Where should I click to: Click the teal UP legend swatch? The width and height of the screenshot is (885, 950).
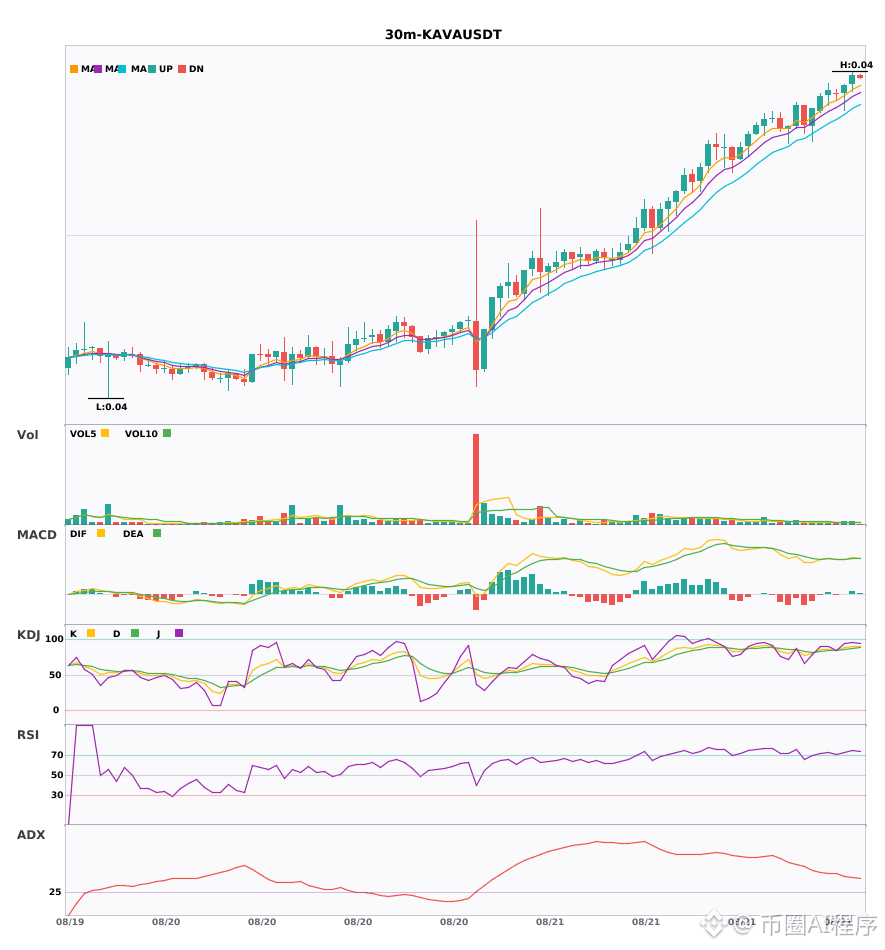(152, 69)
